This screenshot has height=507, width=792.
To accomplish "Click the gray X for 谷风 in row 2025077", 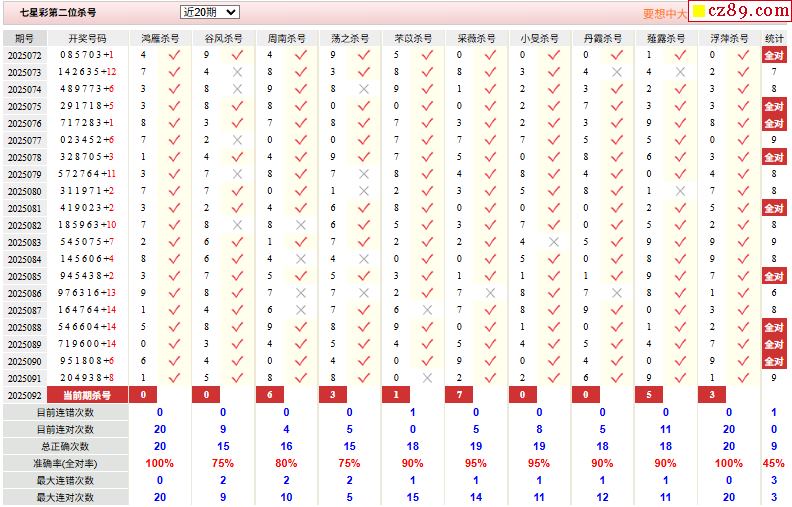I will coord(237,140).
